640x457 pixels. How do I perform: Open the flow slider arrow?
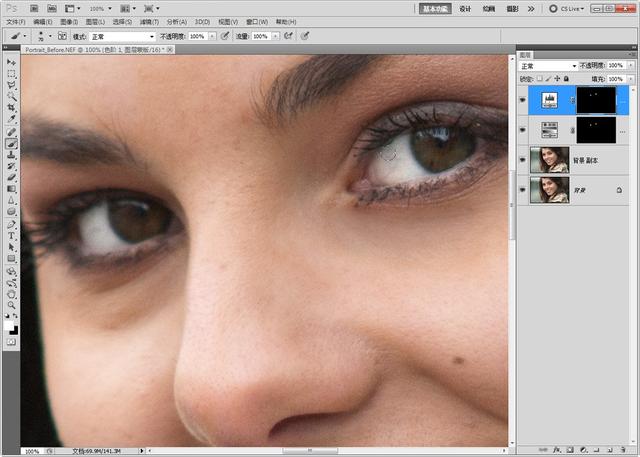276,36
